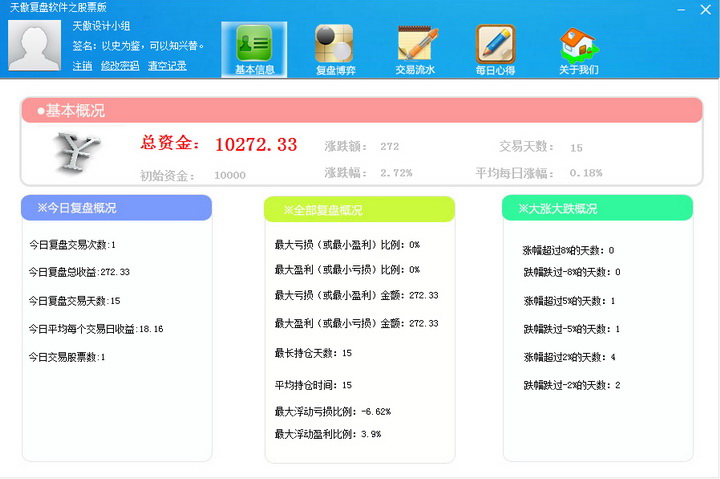Select the 交易流水 tab label
The width and height of the screenshot is (720, 479).
[x=415, y=70]
